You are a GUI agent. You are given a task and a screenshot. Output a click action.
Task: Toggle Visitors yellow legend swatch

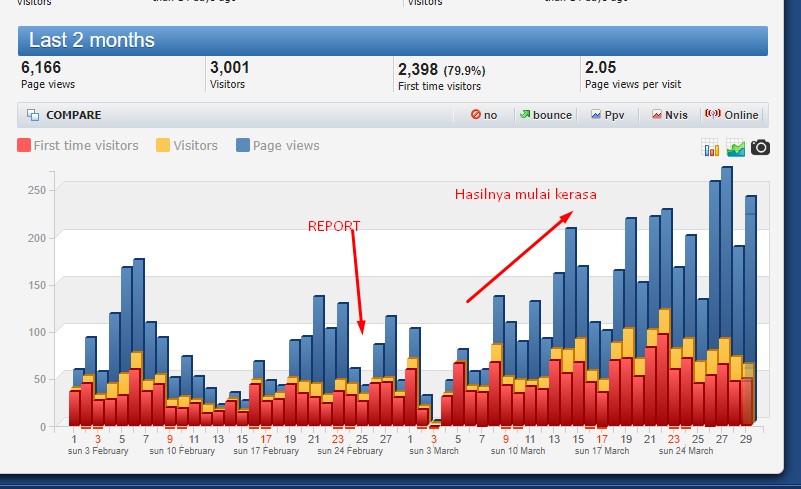coord(163,145)
